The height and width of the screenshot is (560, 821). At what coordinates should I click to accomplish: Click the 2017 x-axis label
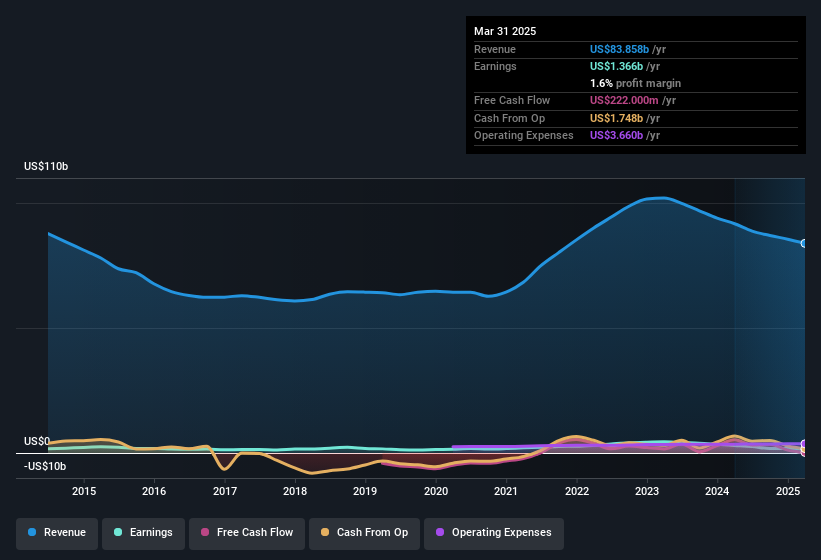(x=225, y=491)
